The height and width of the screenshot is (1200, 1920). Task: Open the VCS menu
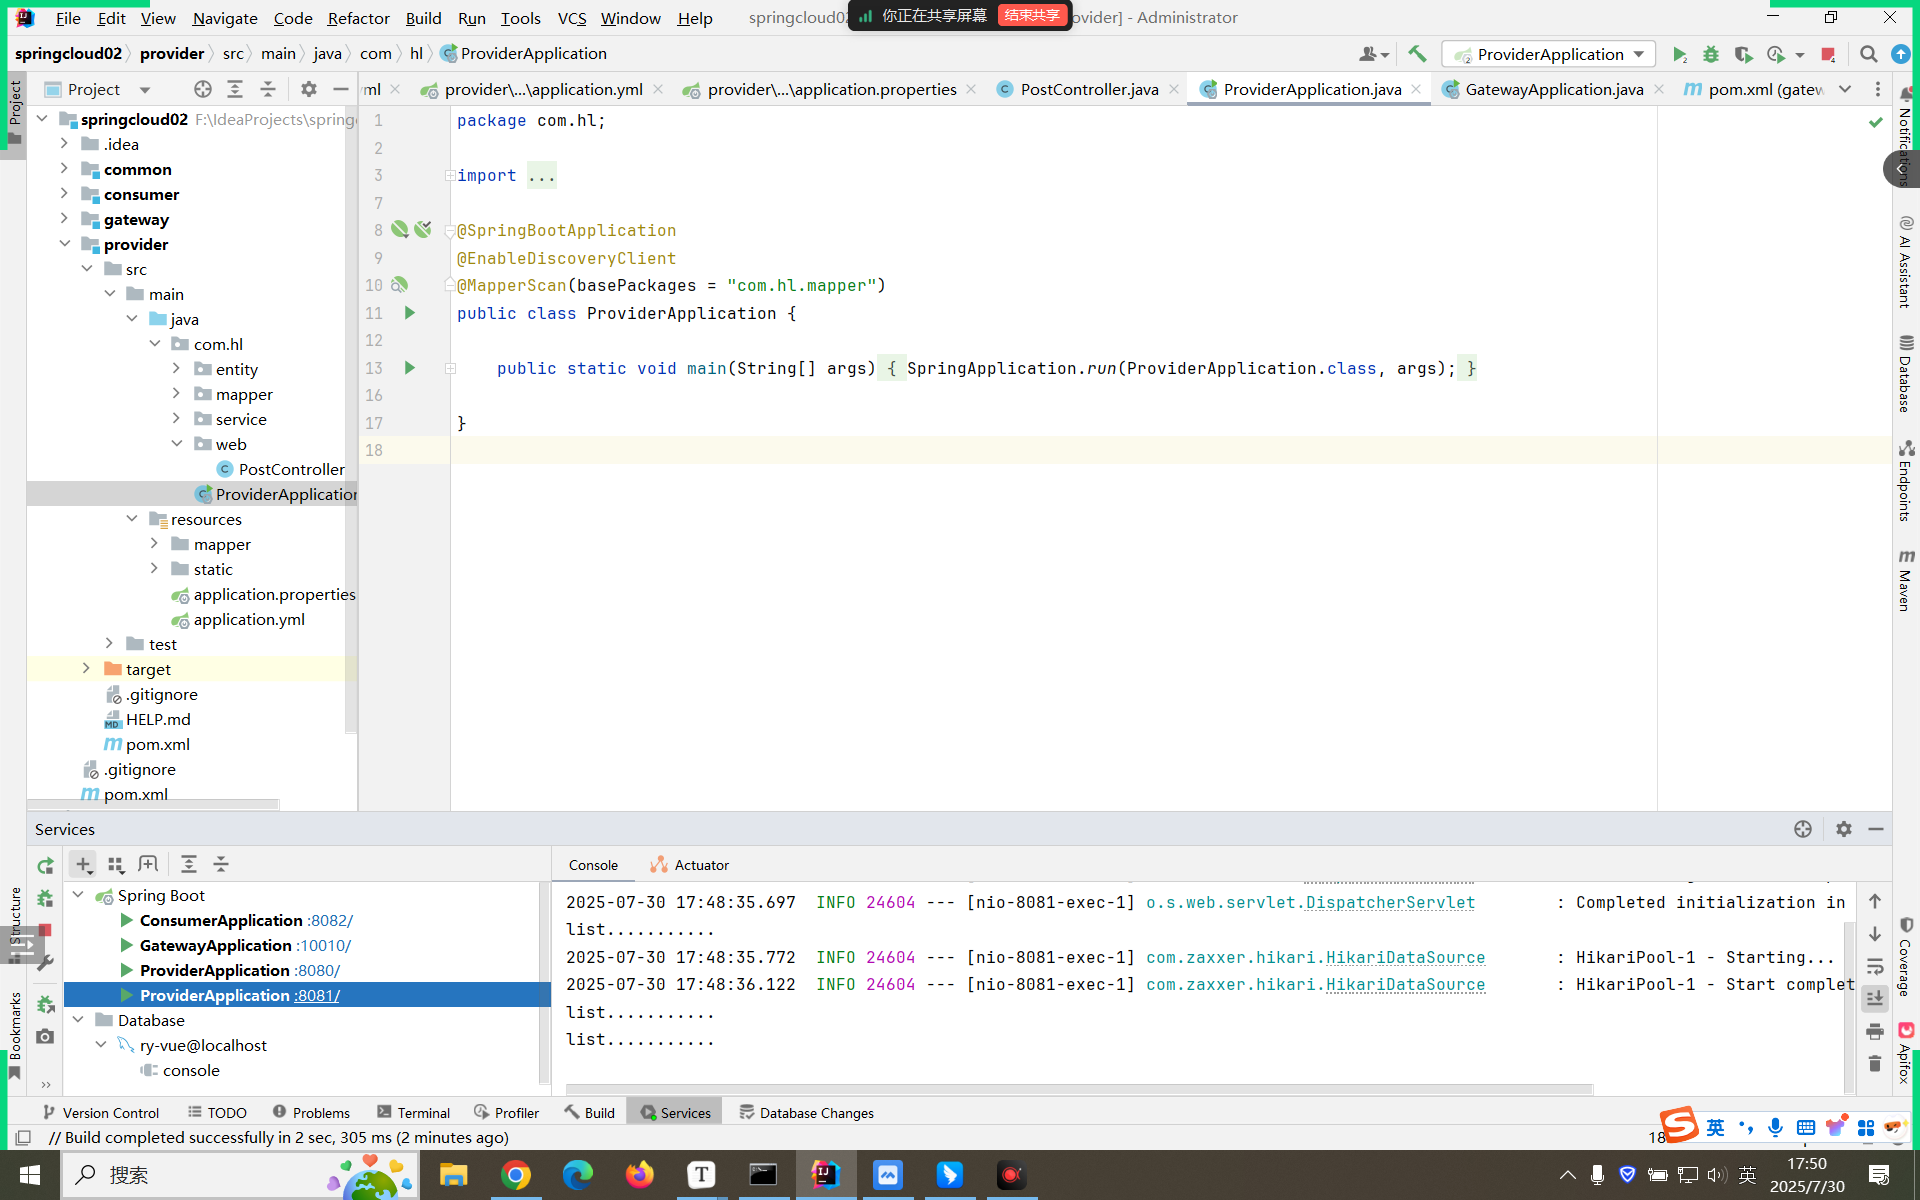point(571,18)
